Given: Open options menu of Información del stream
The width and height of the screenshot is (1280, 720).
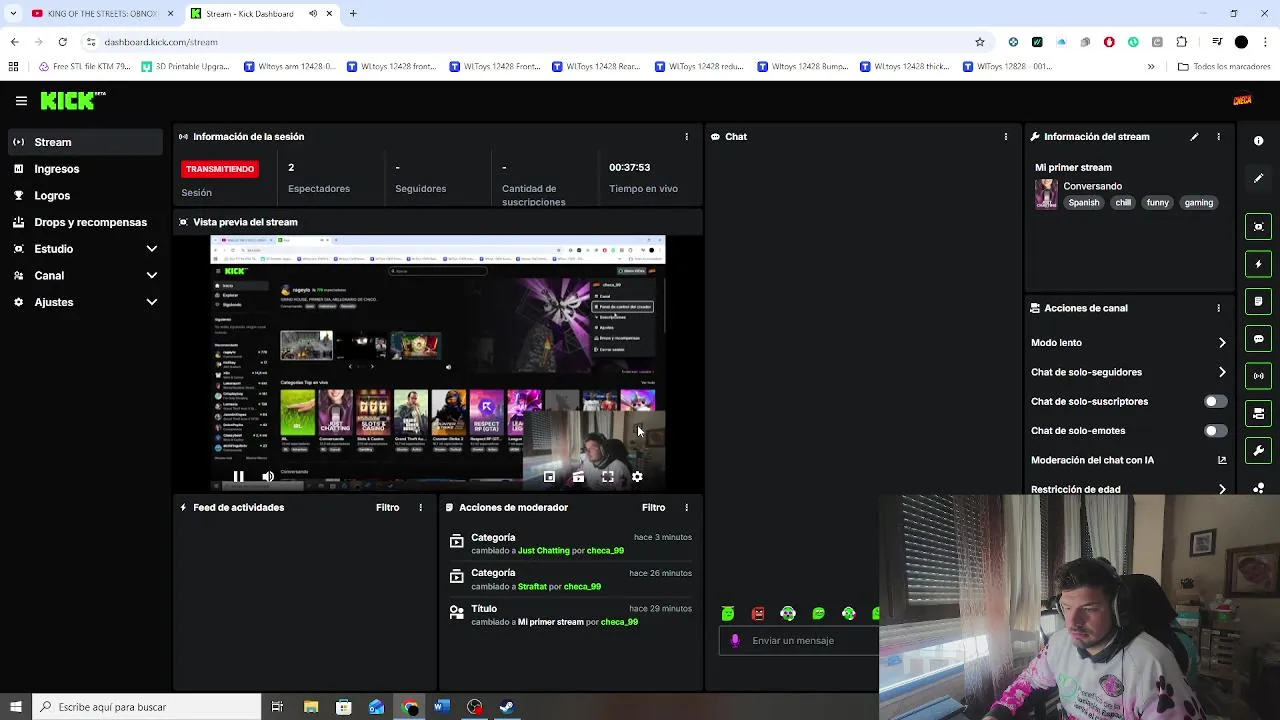Looking at the screenshot, I should pos(1218,137).
